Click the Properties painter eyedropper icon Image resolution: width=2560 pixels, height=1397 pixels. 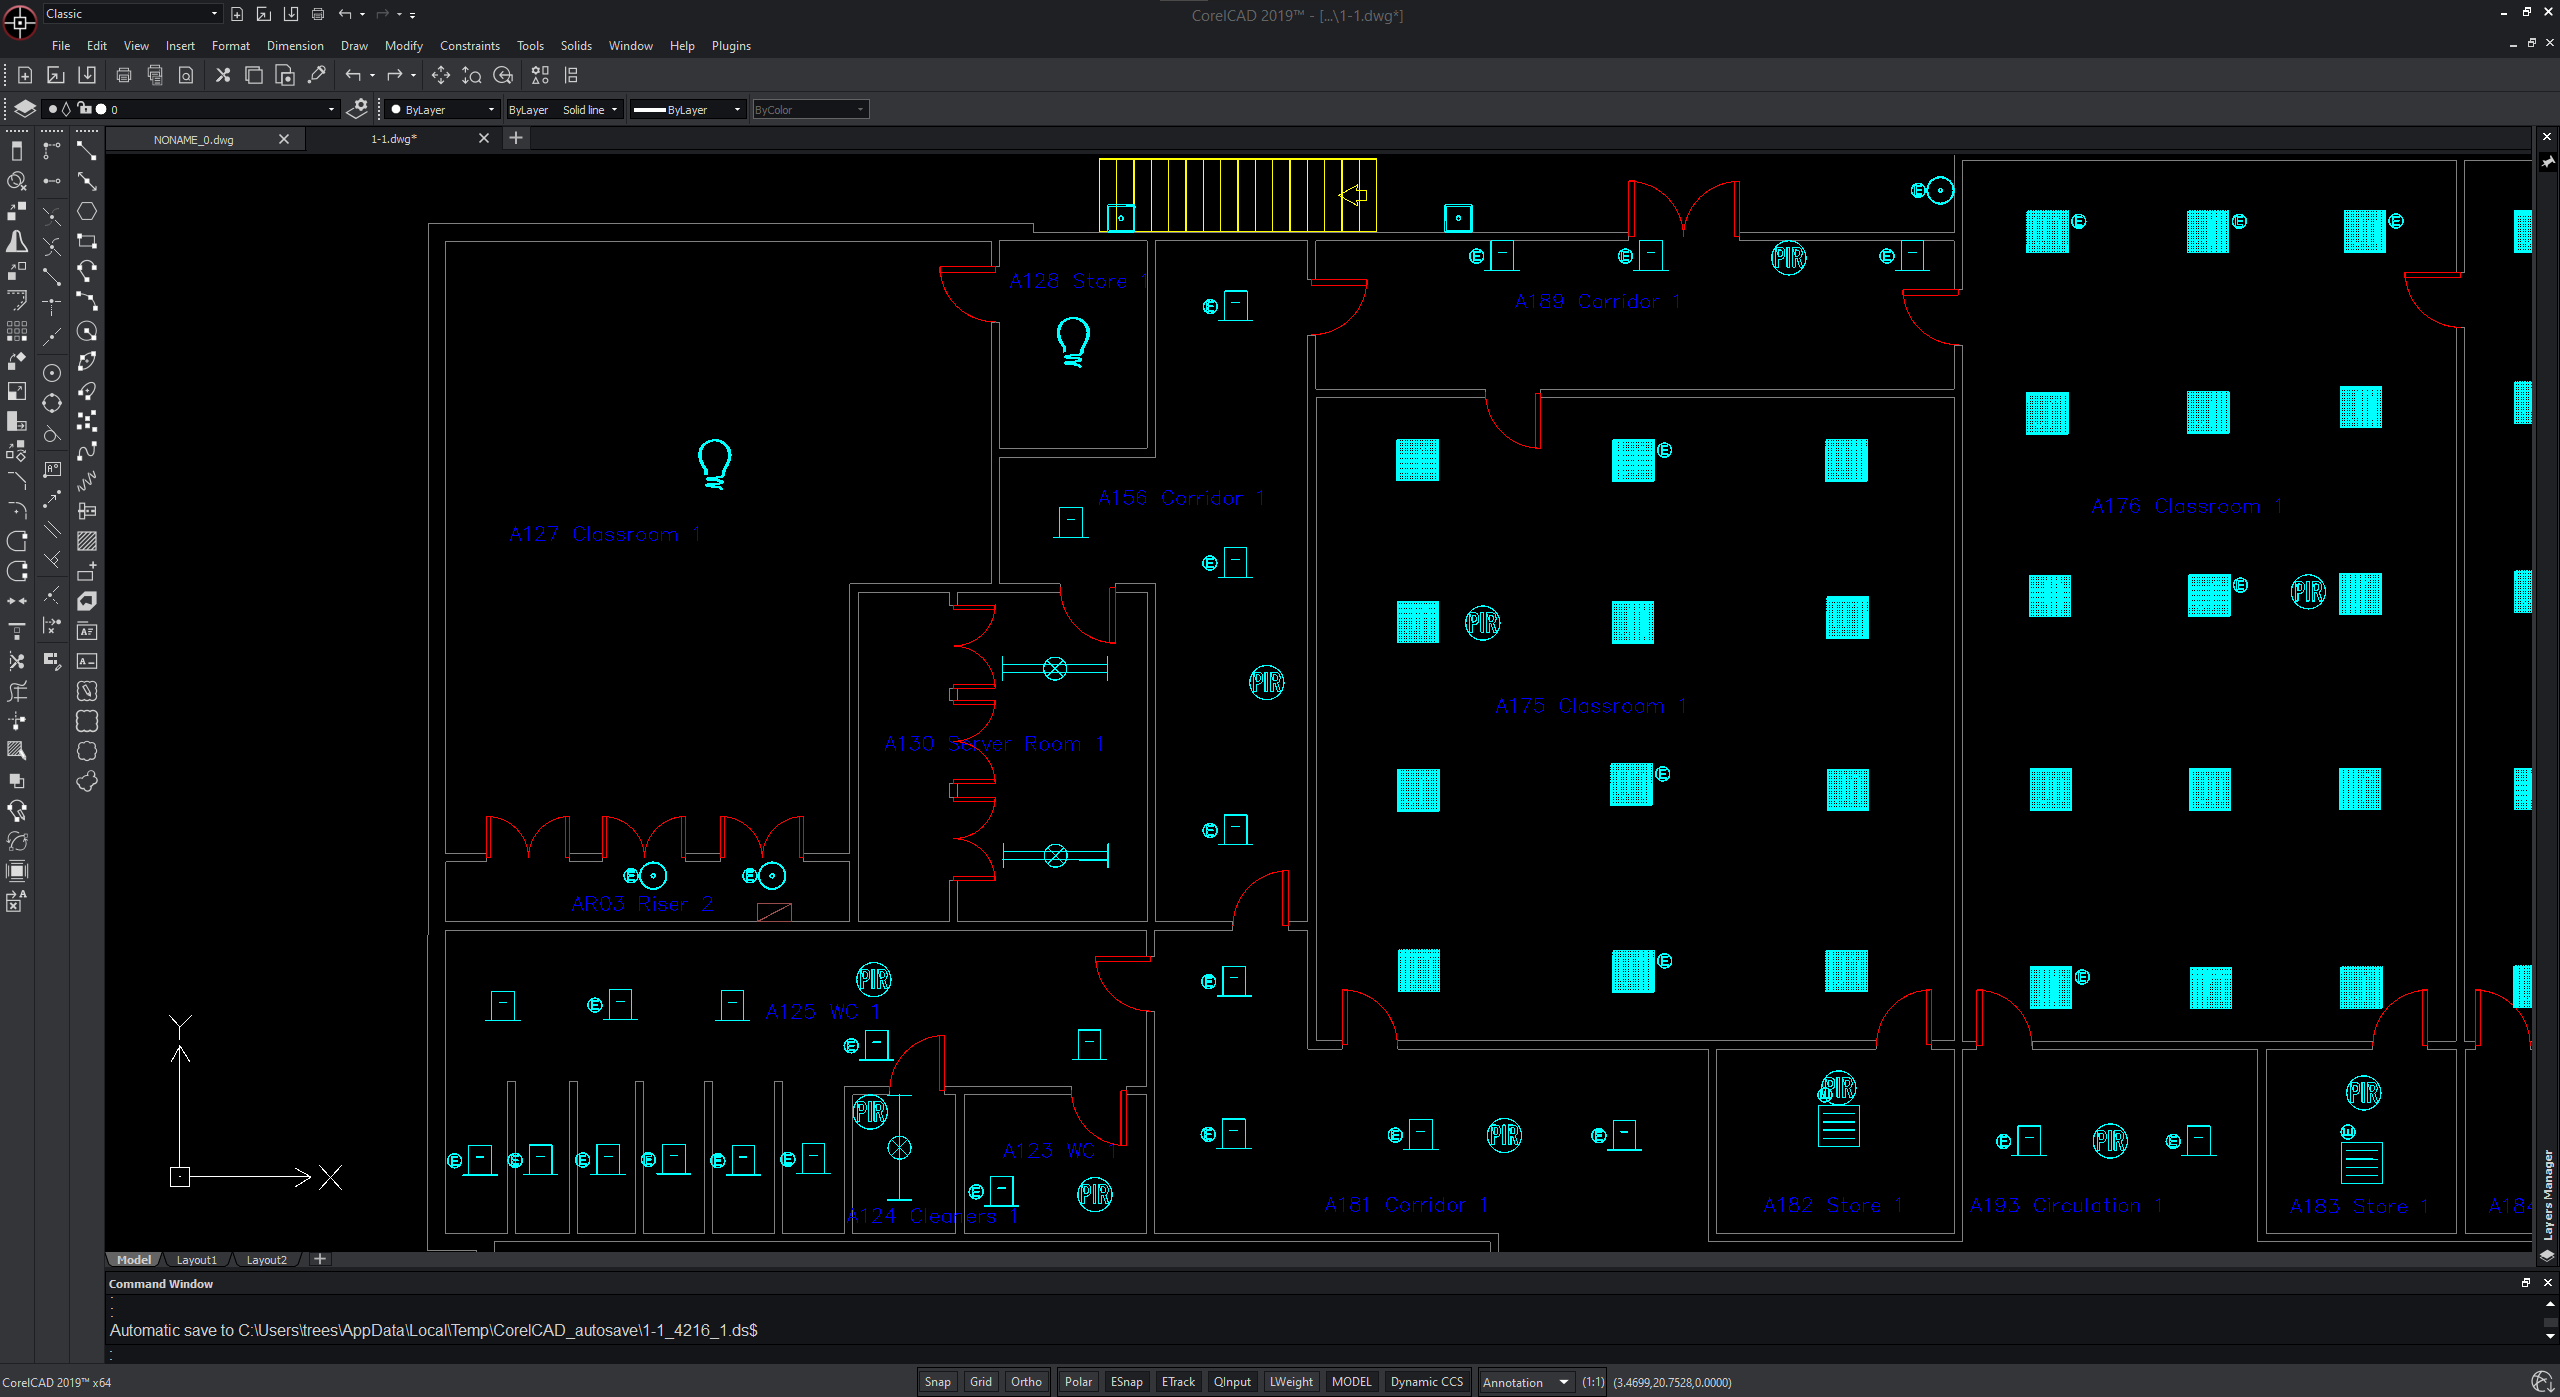coord(317,75)
